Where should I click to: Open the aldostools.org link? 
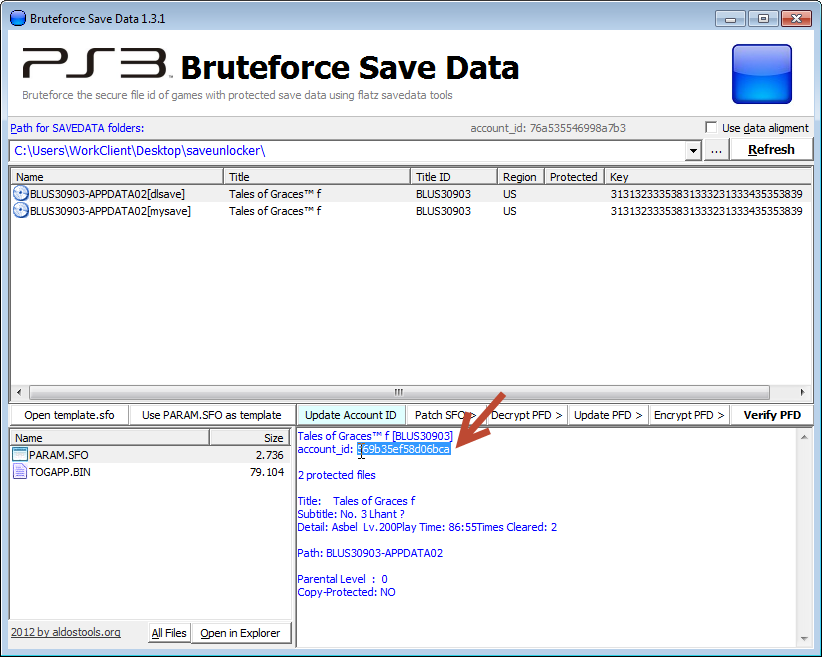[66, 632]
